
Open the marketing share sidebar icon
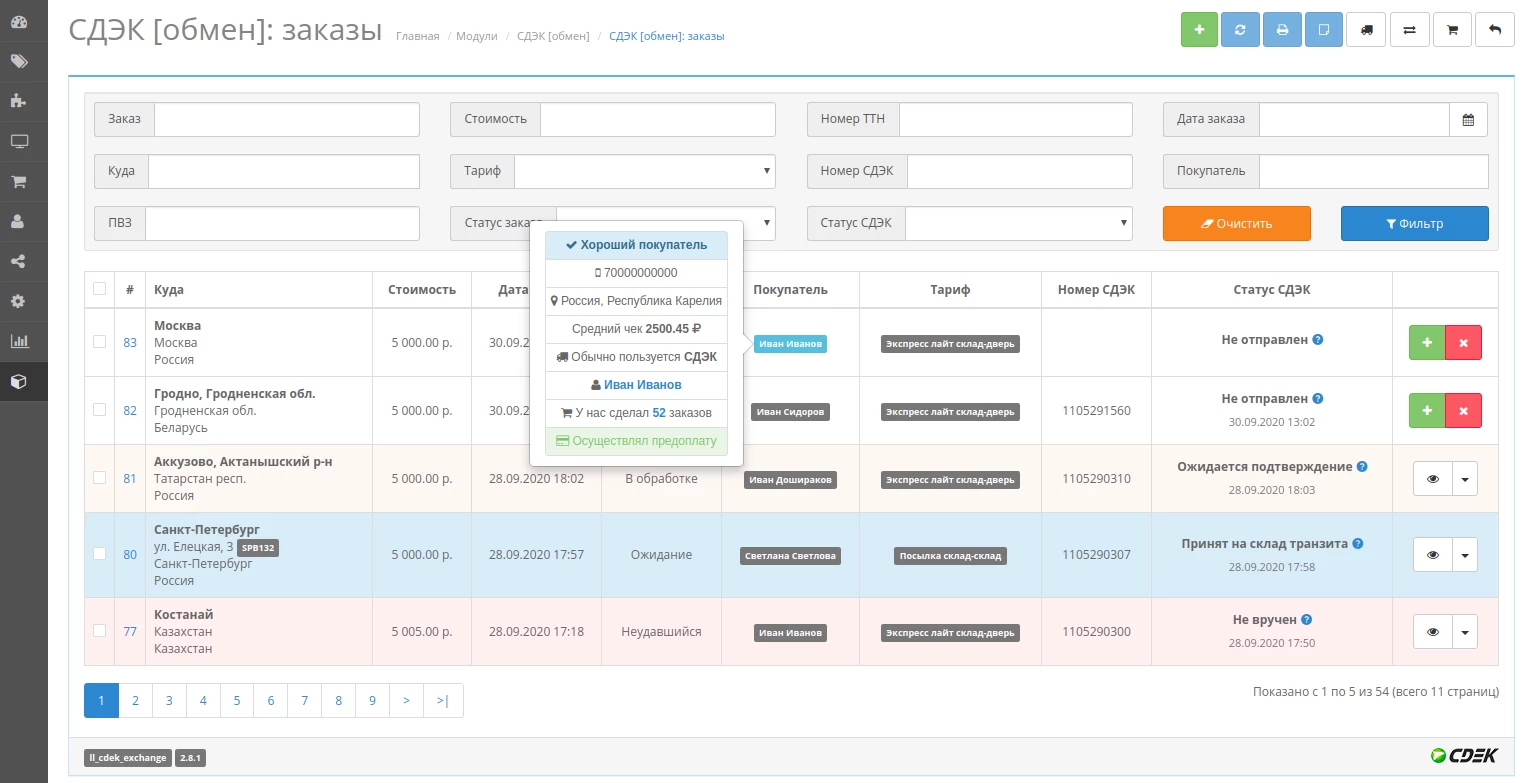point(19,262)
